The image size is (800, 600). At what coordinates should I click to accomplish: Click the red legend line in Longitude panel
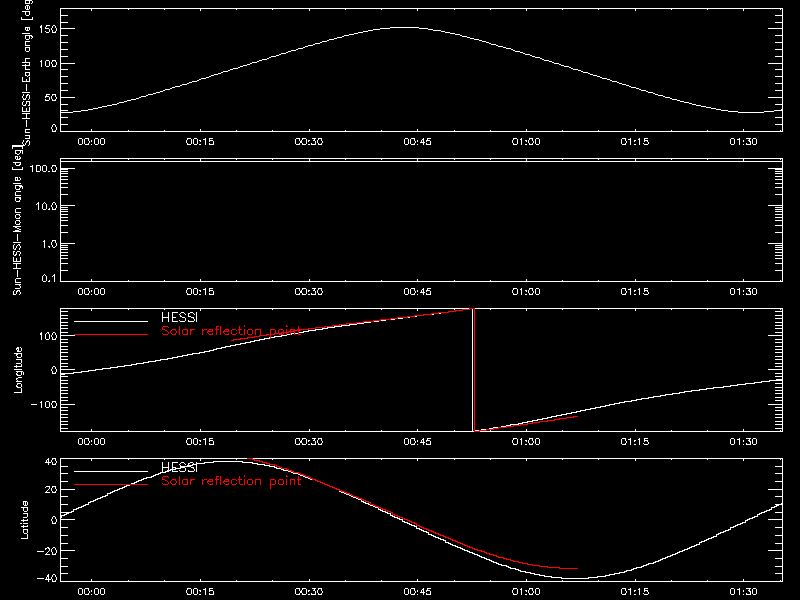(x=111, y=335)
